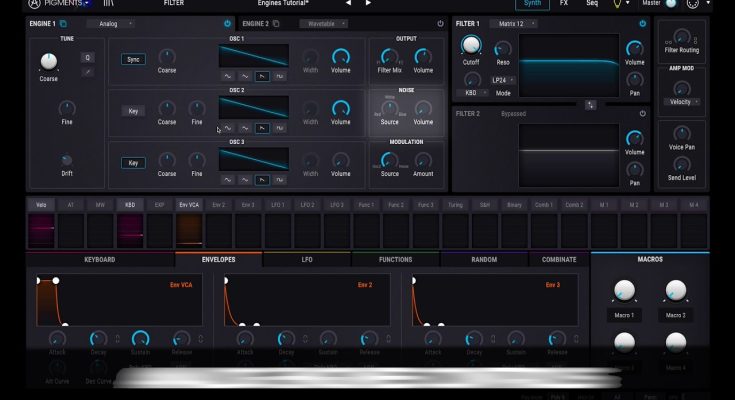Select the Env VCA modulation source slot
Screen dimensions: 735x400
(x=189, y=205)
